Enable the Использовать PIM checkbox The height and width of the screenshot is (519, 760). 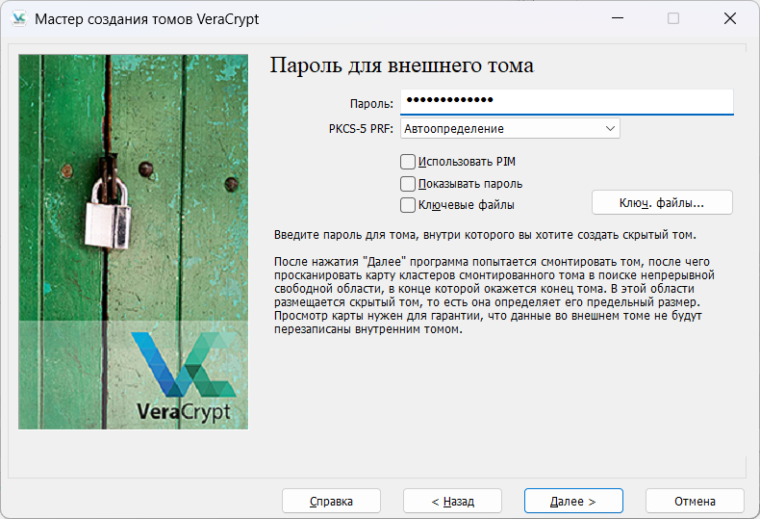(x=407, y=161)
